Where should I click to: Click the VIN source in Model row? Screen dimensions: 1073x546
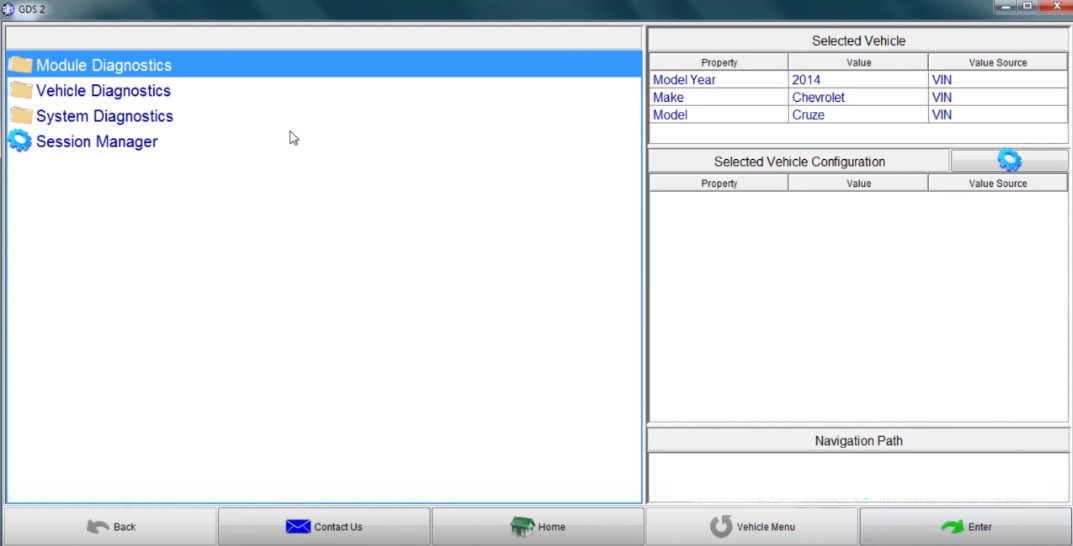pyautogui.click(x=998, y=115)
